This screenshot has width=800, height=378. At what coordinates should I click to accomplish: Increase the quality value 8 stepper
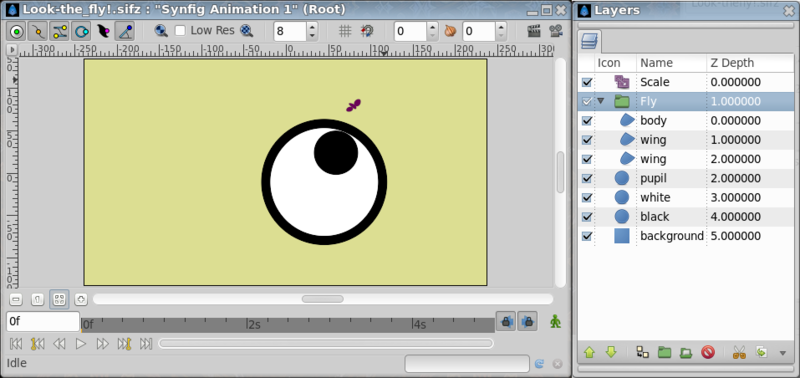point(312,27)
